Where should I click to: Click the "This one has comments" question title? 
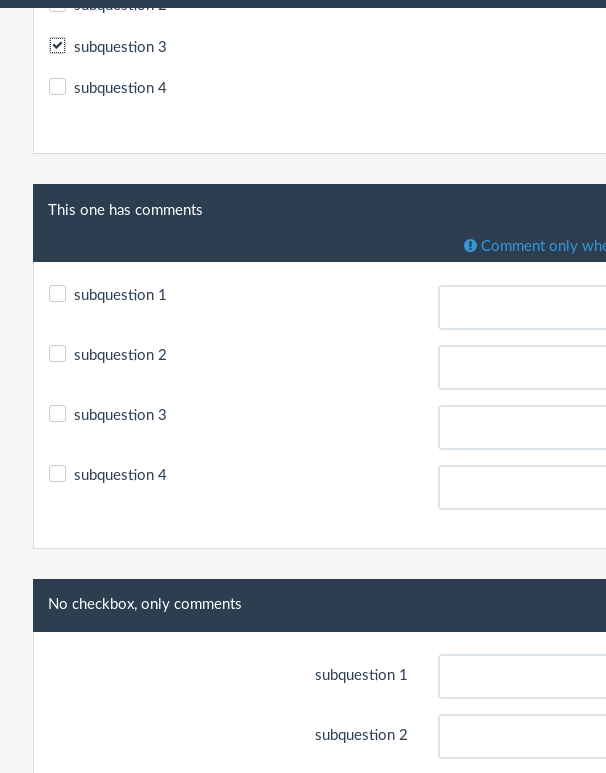125,210
